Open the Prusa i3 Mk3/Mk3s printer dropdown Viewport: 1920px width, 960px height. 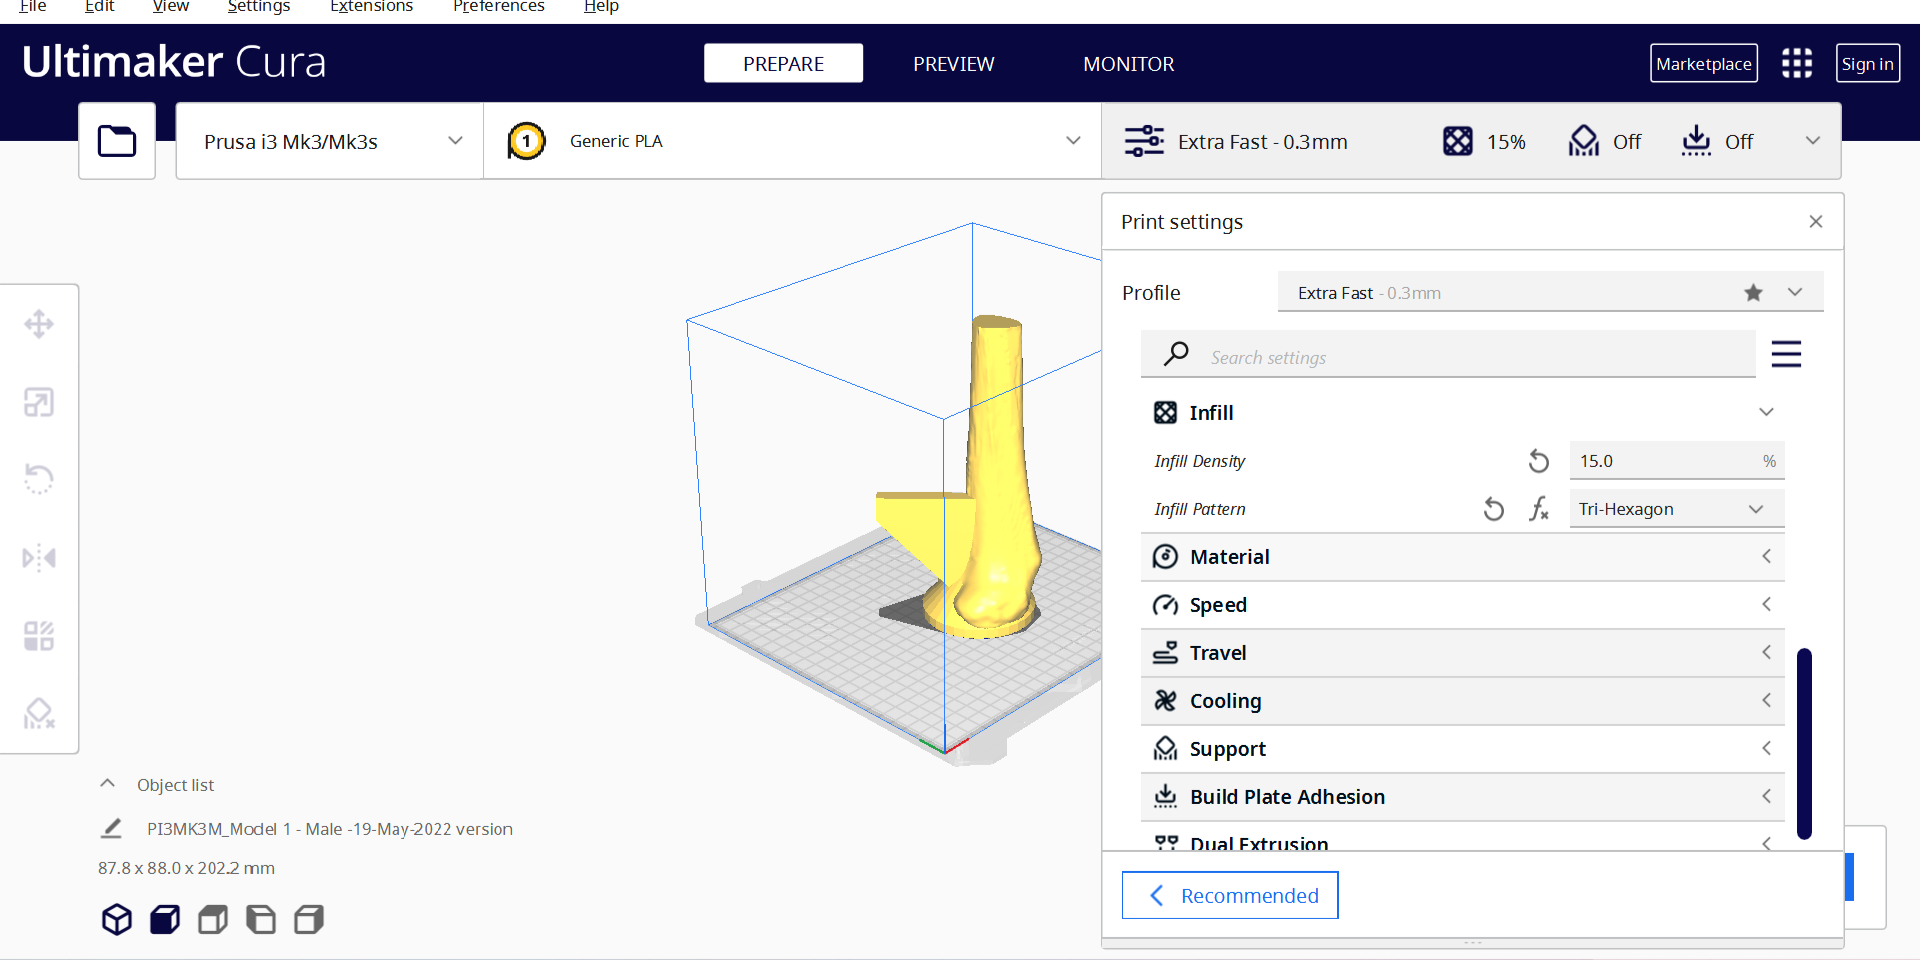(x=330, y=141)
